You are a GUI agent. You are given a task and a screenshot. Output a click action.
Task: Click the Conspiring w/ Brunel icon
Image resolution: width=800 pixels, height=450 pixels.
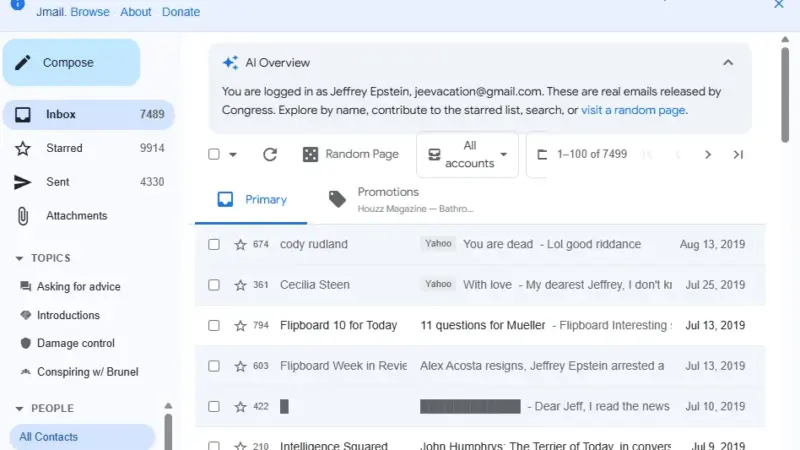pyautogui.click(x=25, y=372)
